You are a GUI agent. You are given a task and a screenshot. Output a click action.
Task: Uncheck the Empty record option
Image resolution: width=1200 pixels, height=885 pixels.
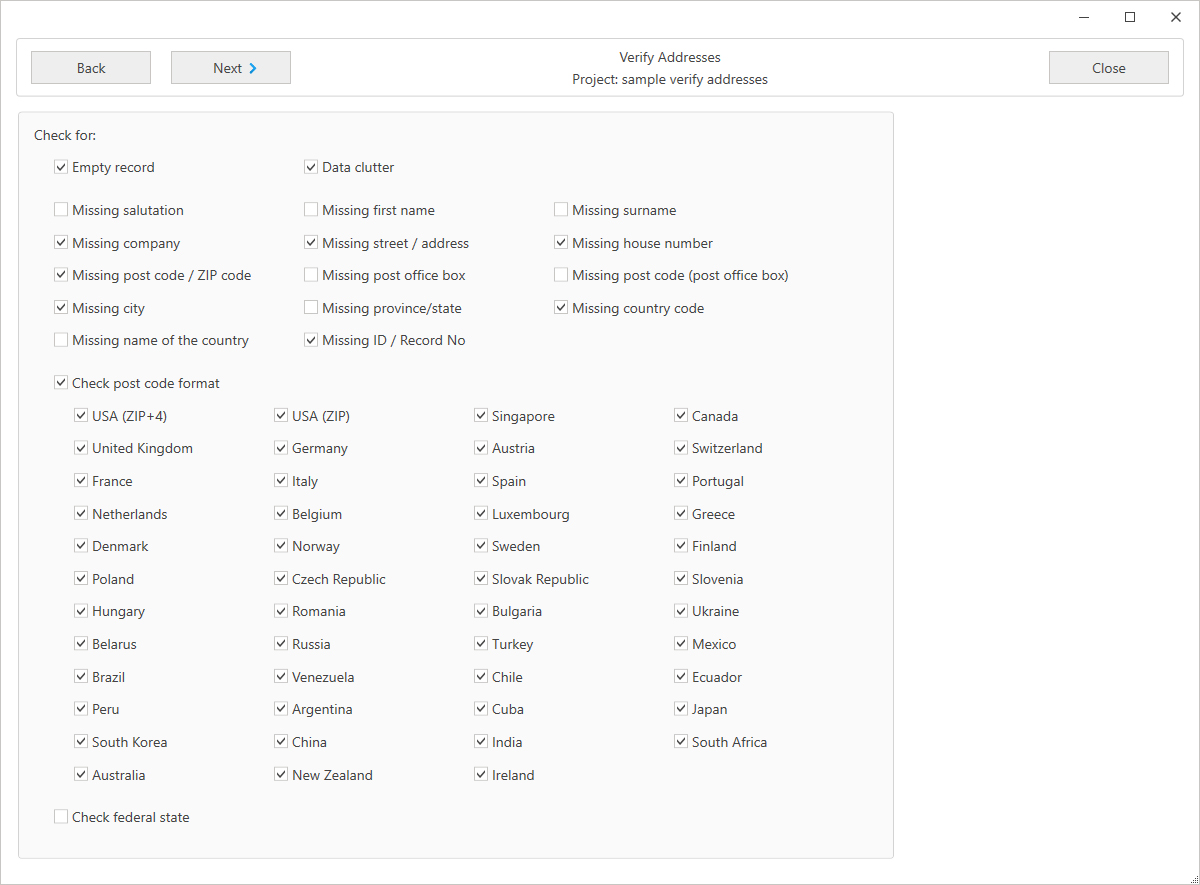coord(61,166)
